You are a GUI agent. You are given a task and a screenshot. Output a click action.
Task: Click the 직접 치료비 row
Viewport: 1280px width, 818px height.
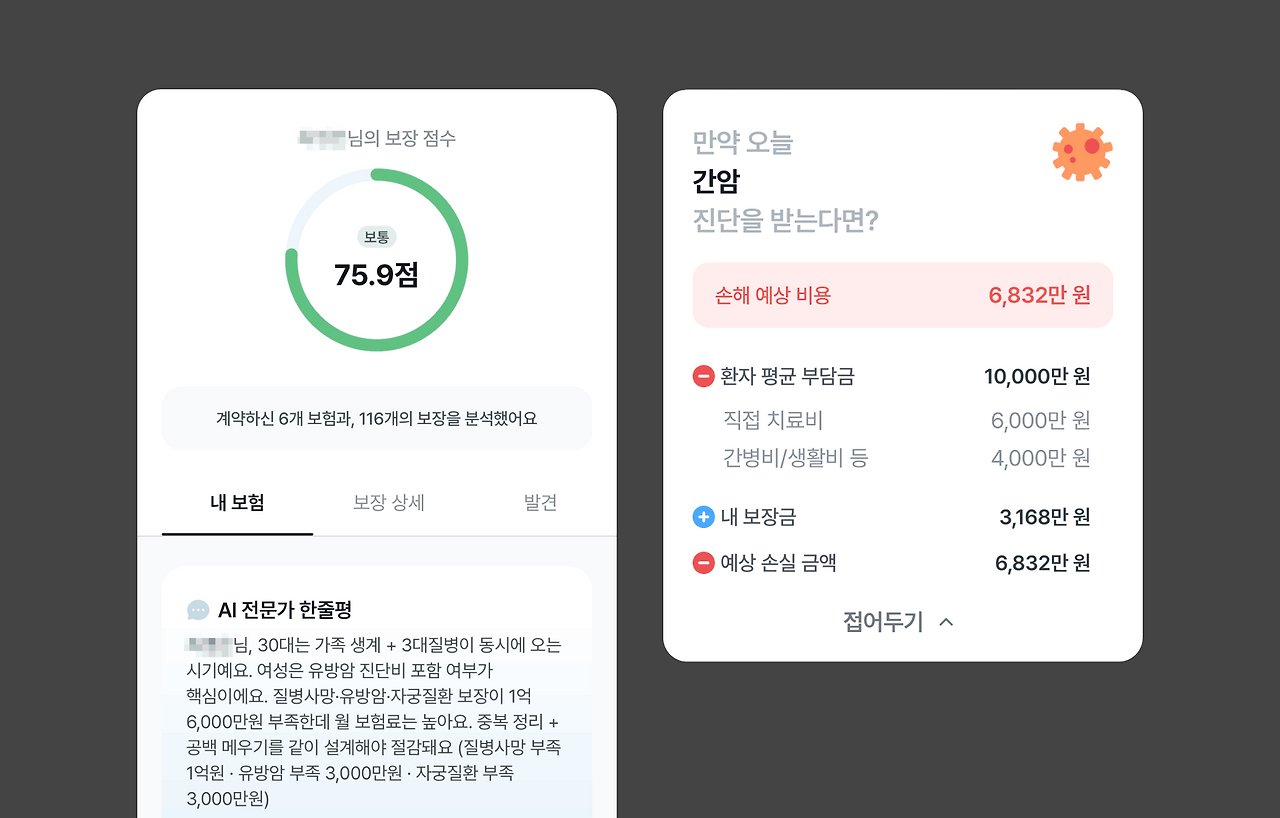click(x=906, y=421)
